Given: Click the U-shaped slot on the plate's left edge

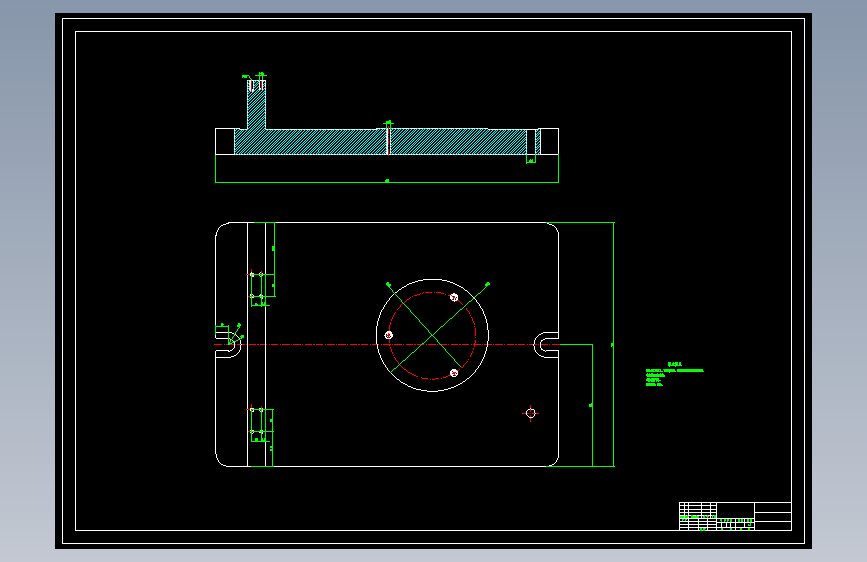Looking at the screenshot, I should click(x=228, y=345).
